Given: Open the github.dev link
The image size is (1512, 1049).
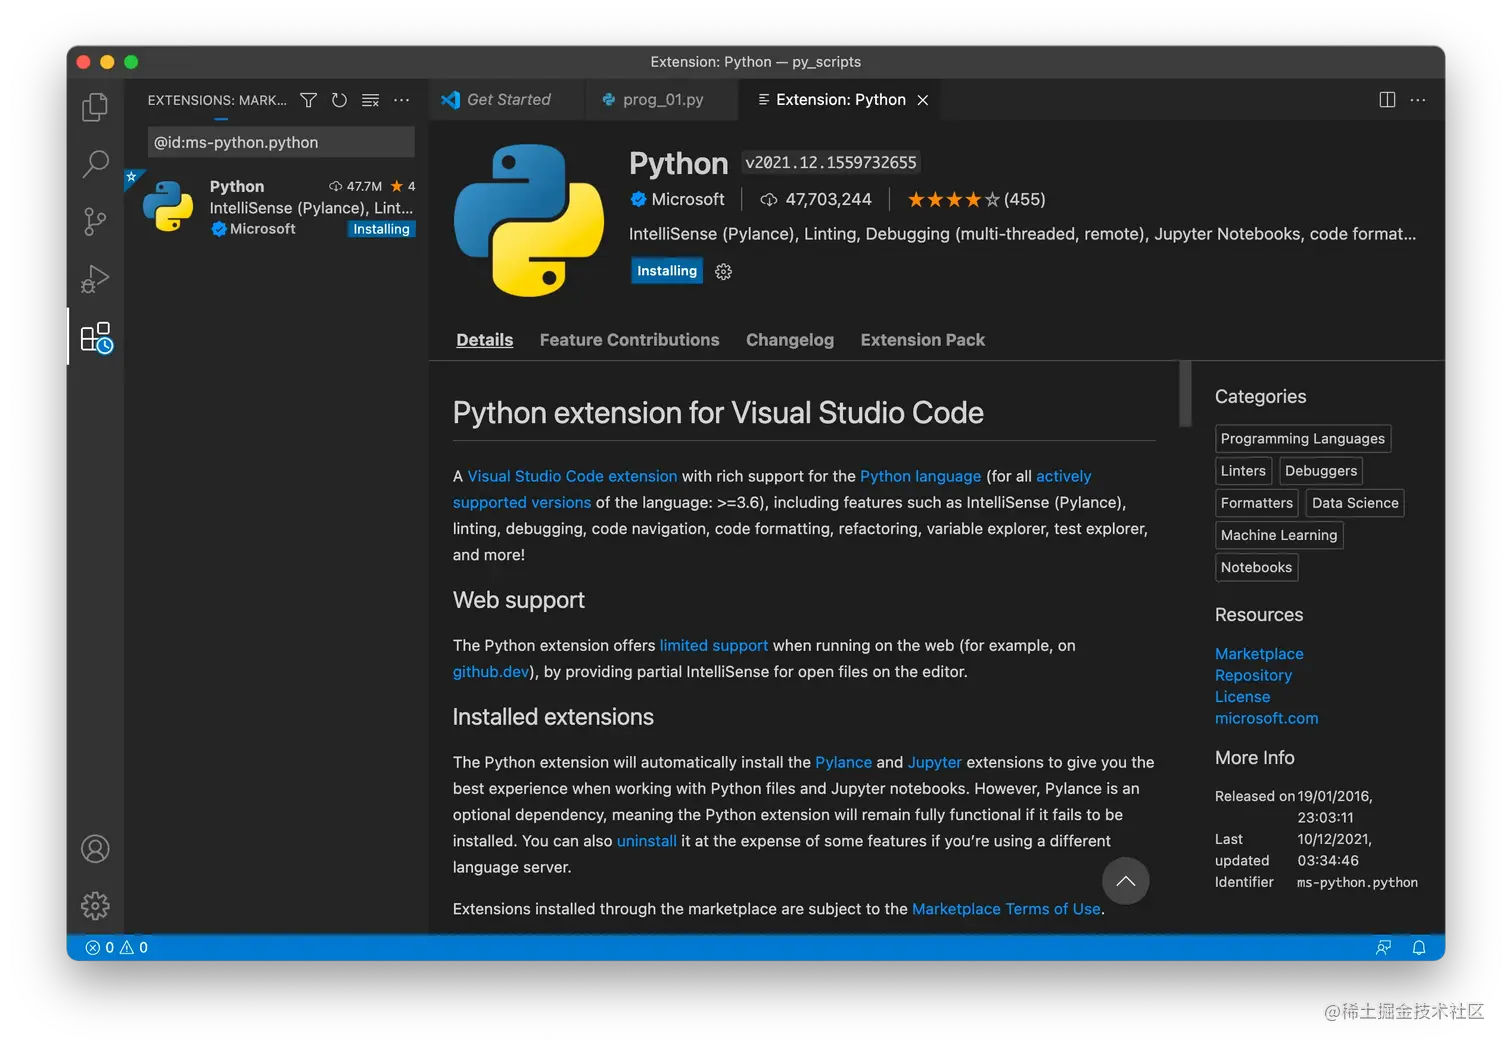Looking at the screenshot, I should (490, 671).
